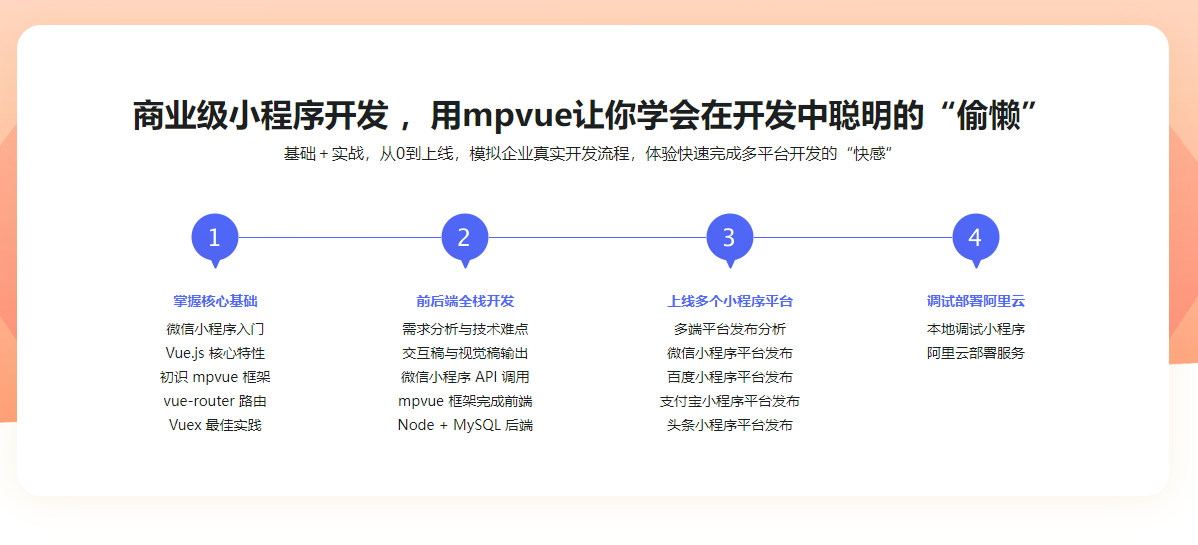Screen dimensions: 1198x545
Task: Click the step 3 circle marker
Action: tap(729, 238)
